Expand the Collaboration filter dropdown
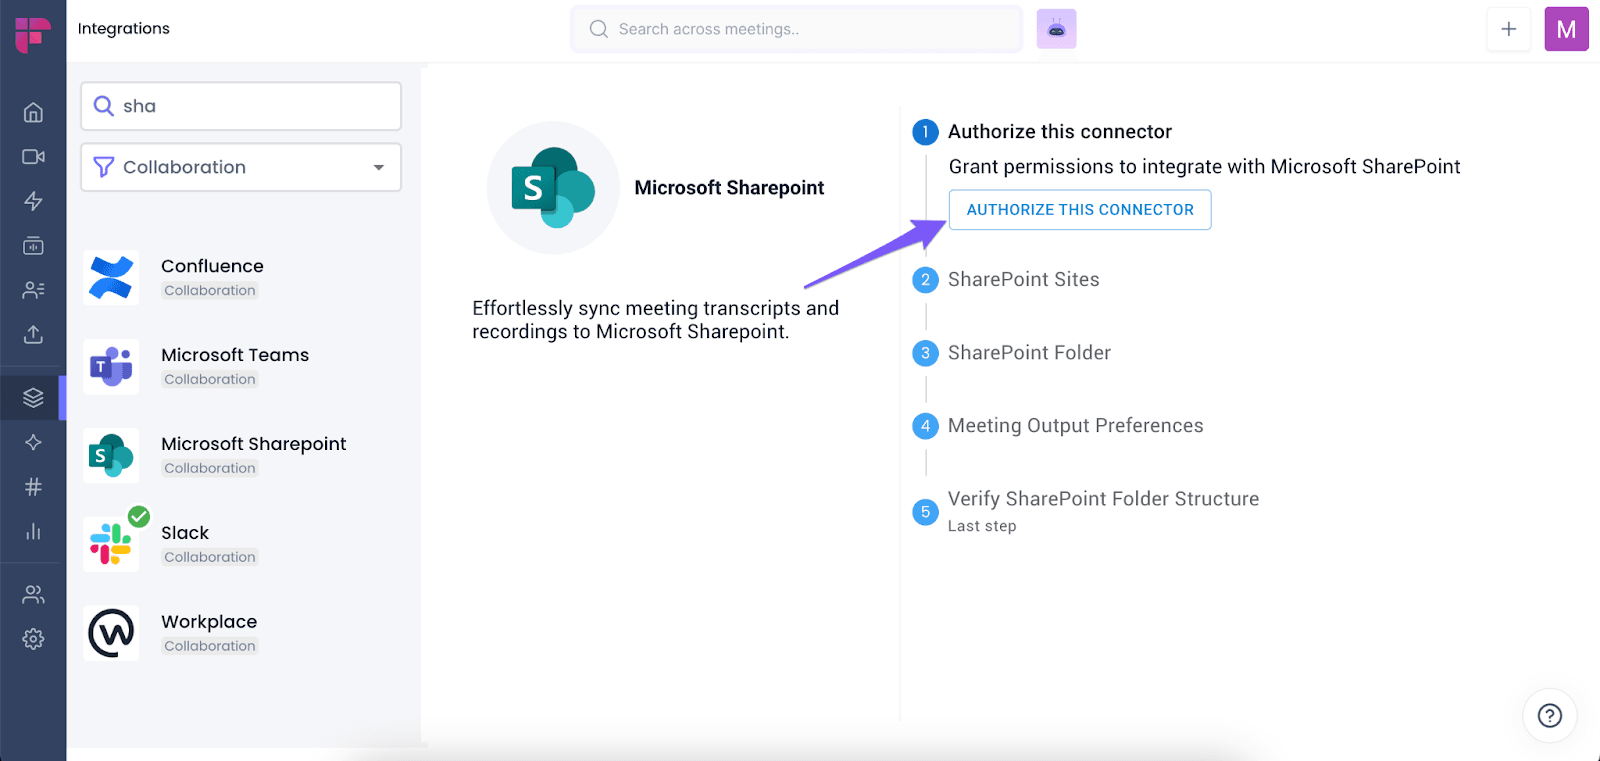The height and width of the screenshot is (761, 1600). coord(241,167)
